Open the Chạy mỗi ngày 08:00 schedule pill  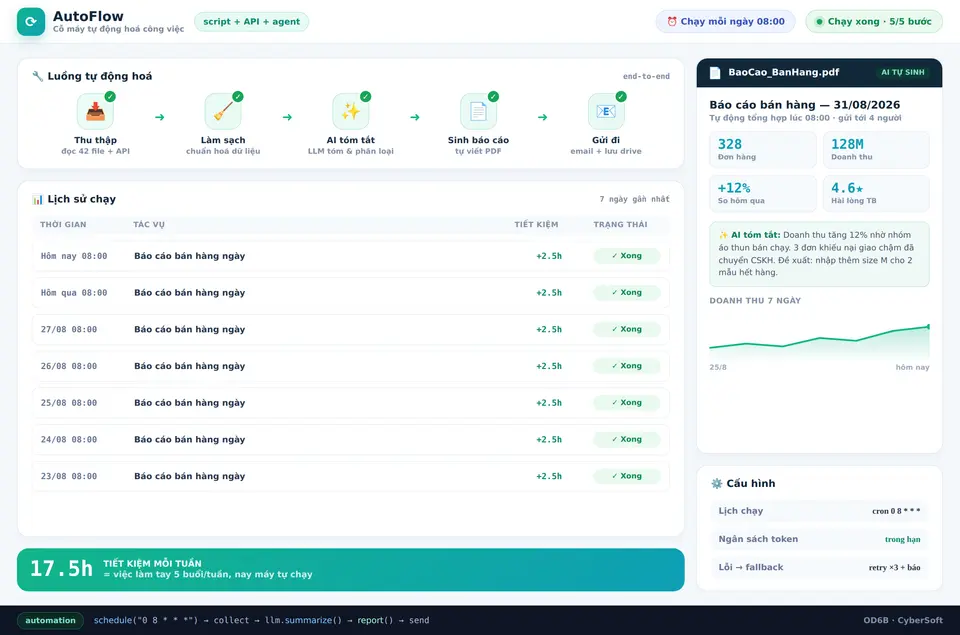[x=725, y=21]
